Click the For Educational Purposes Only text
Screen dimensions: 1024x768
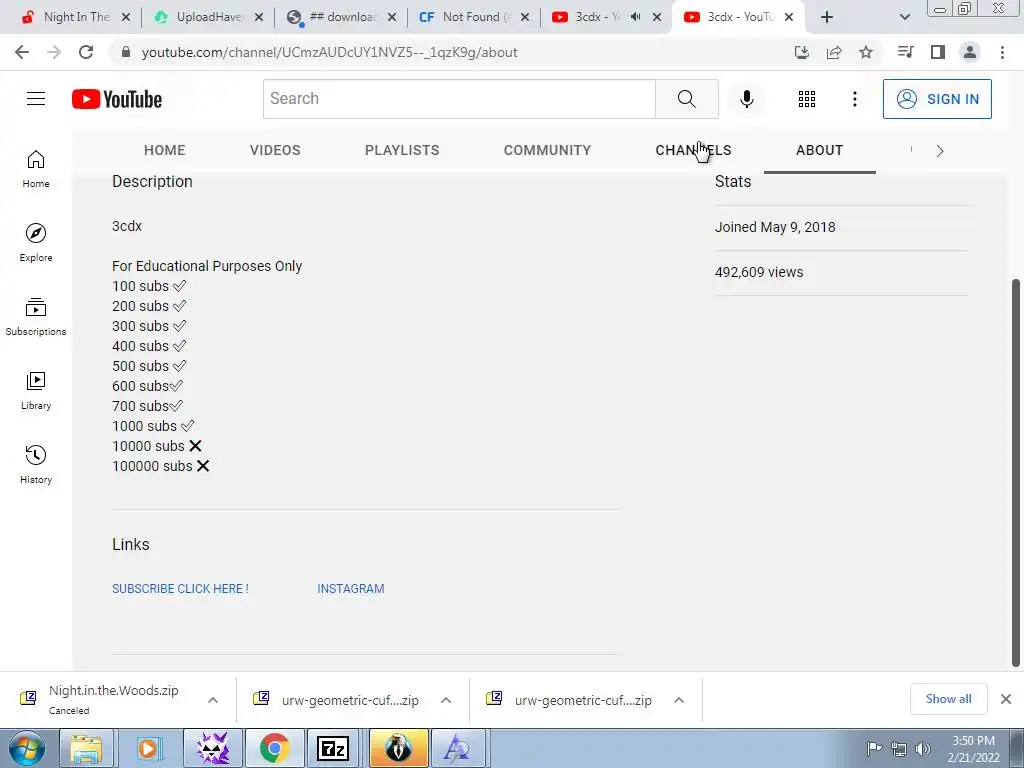[x=207, y=266]
